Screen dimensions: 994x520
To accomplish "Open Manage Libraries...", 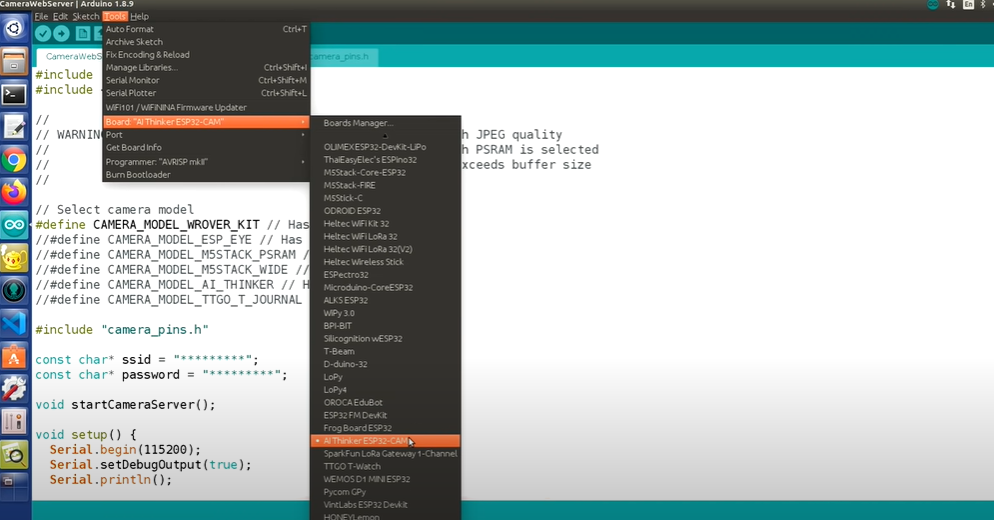I will click(x=206, y=67).
